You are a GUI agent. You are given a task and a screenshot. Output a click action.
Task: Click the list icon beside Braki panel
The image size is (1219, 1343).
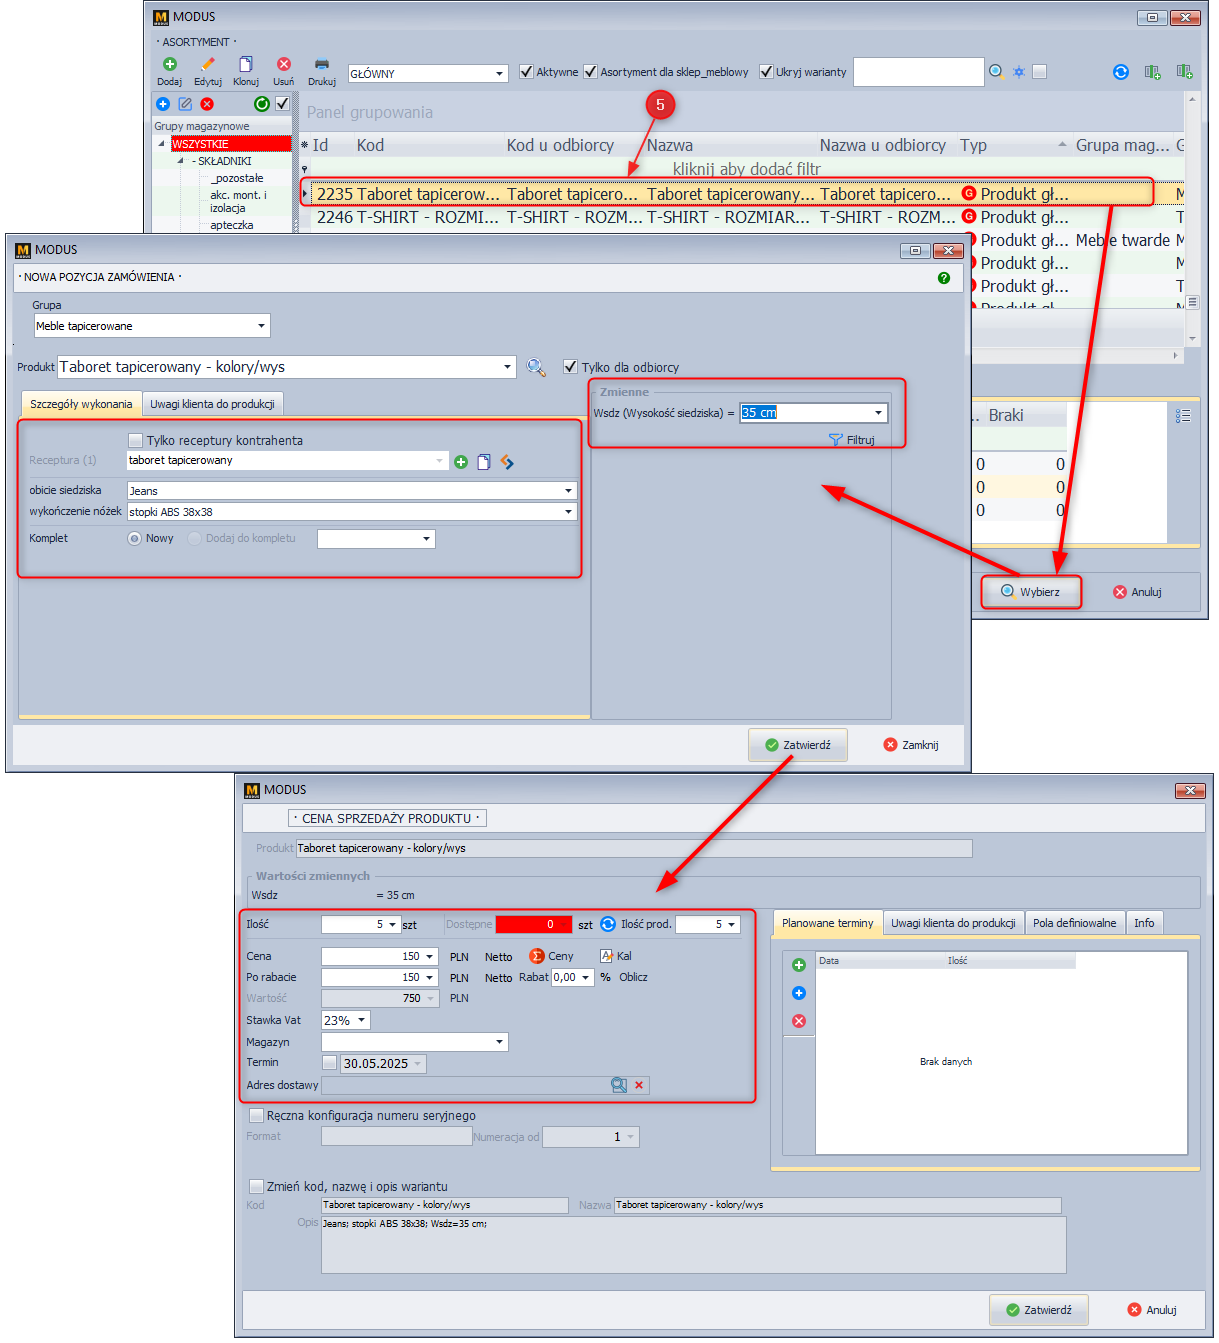pyautogui.click(x=1183, y=416)
